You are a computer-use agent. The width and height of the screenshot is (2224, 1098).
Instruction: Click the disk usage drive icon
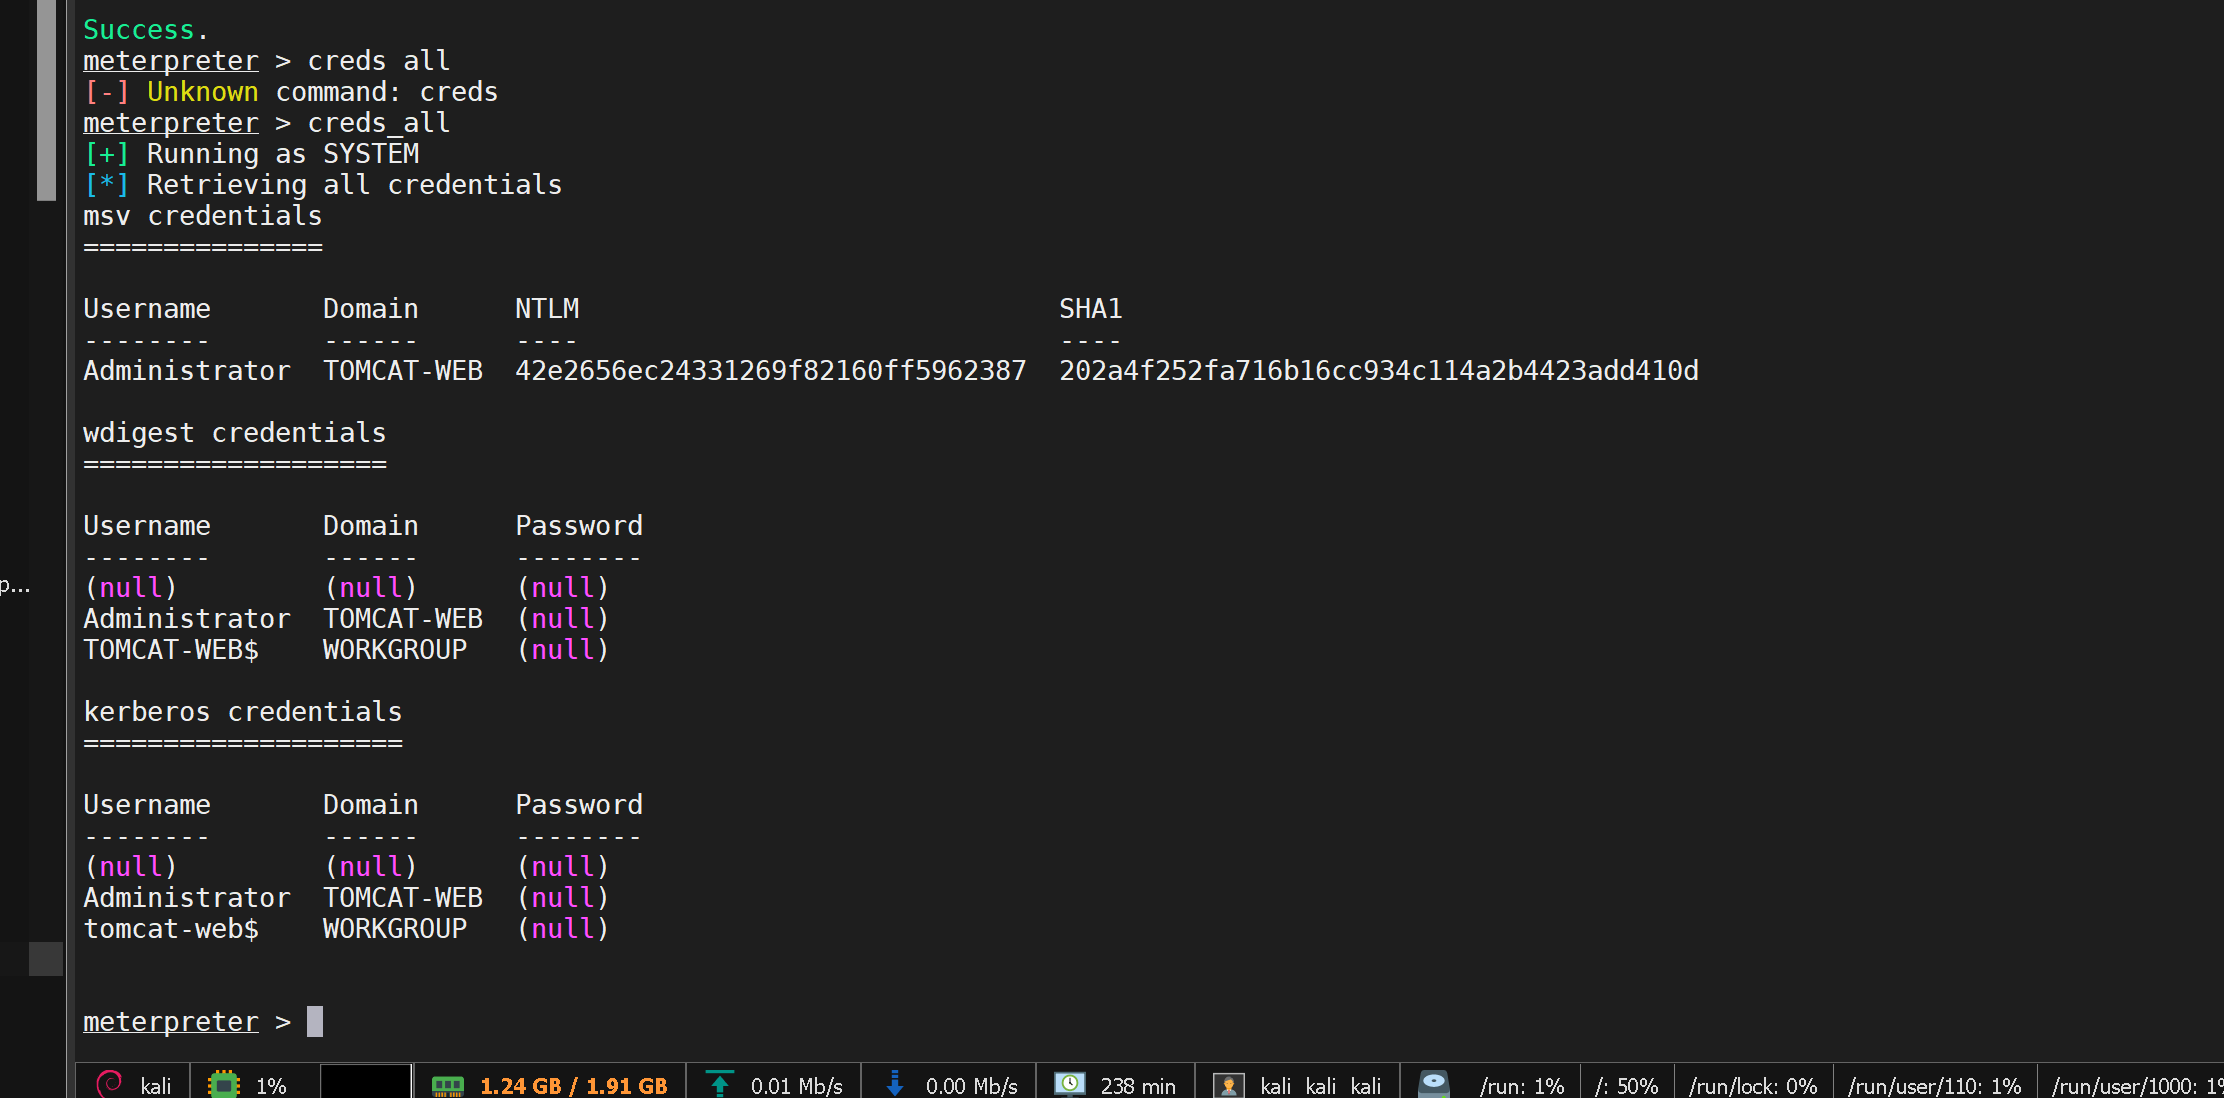1434,1084
